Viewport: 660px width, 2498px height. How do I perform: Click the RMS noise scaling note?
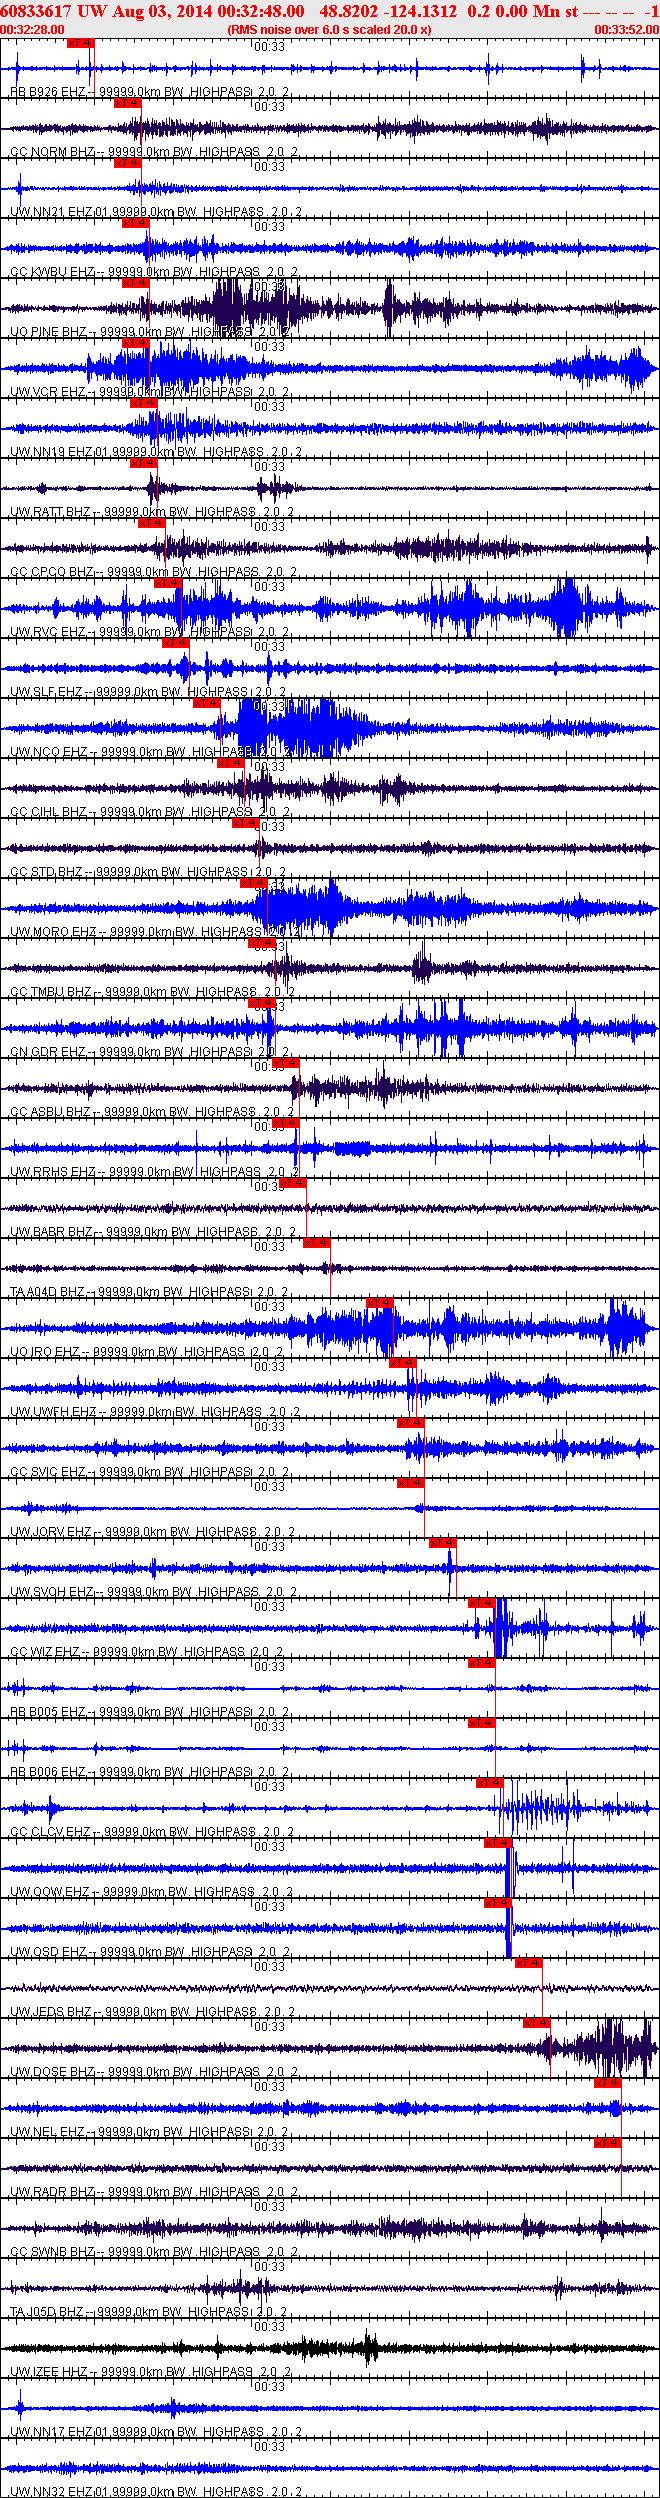(330, 30)
